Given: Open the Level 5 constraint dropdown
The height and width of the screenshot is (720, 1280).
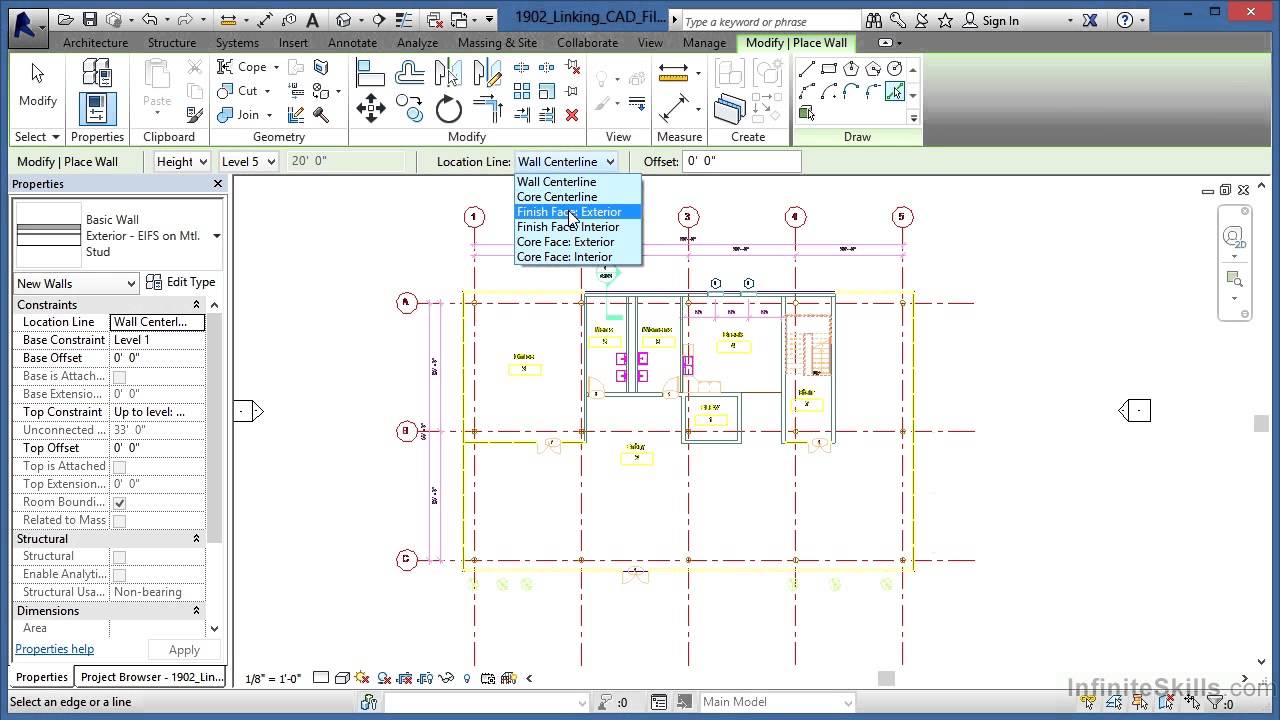Looking at the screenshot, I should pos(248,161).
